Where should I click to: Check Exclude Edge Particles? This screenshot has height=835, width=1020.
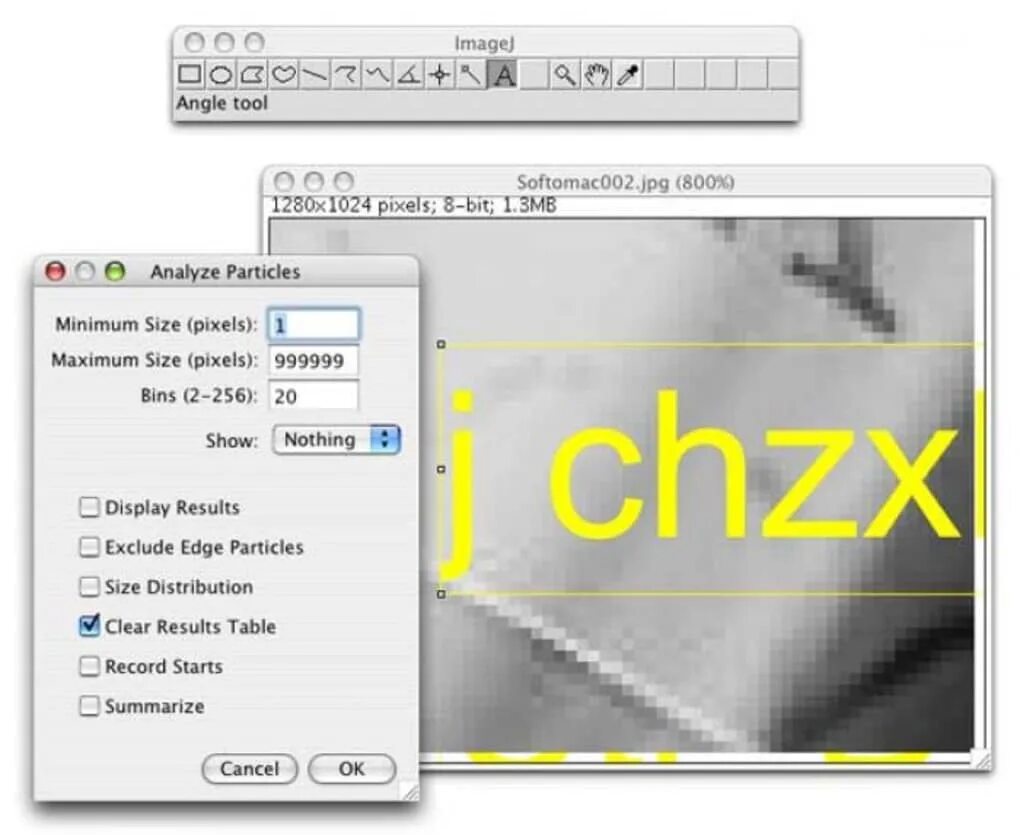89,546
